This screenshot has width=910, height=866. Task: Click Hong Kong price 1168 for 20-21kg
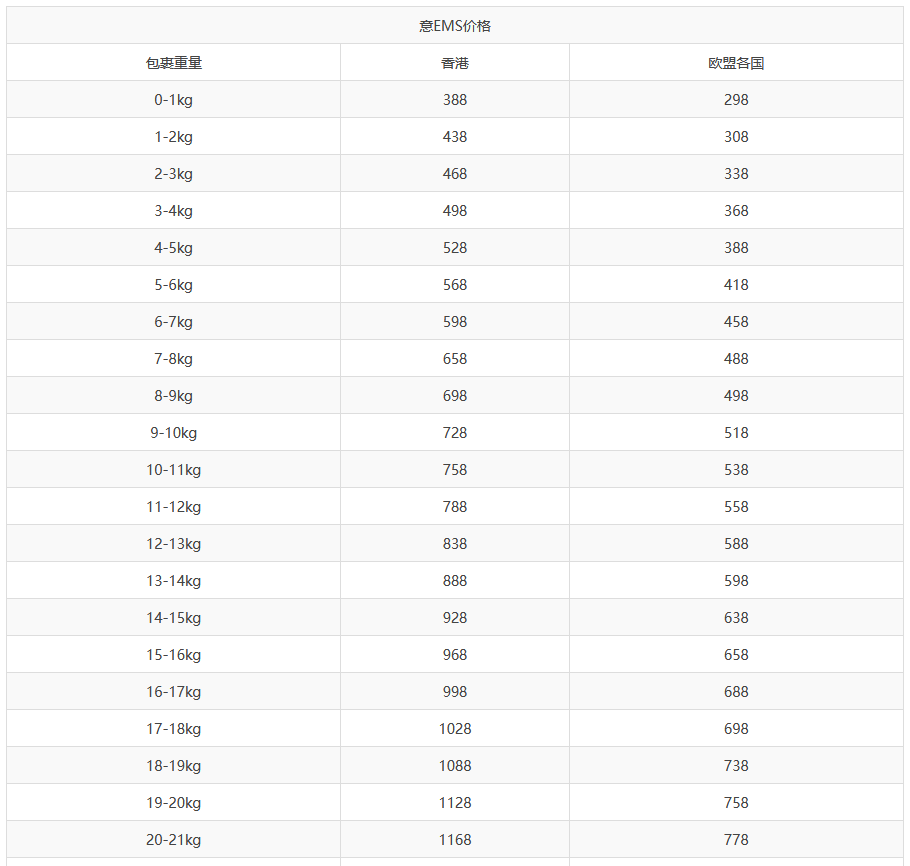click(455, 840)
